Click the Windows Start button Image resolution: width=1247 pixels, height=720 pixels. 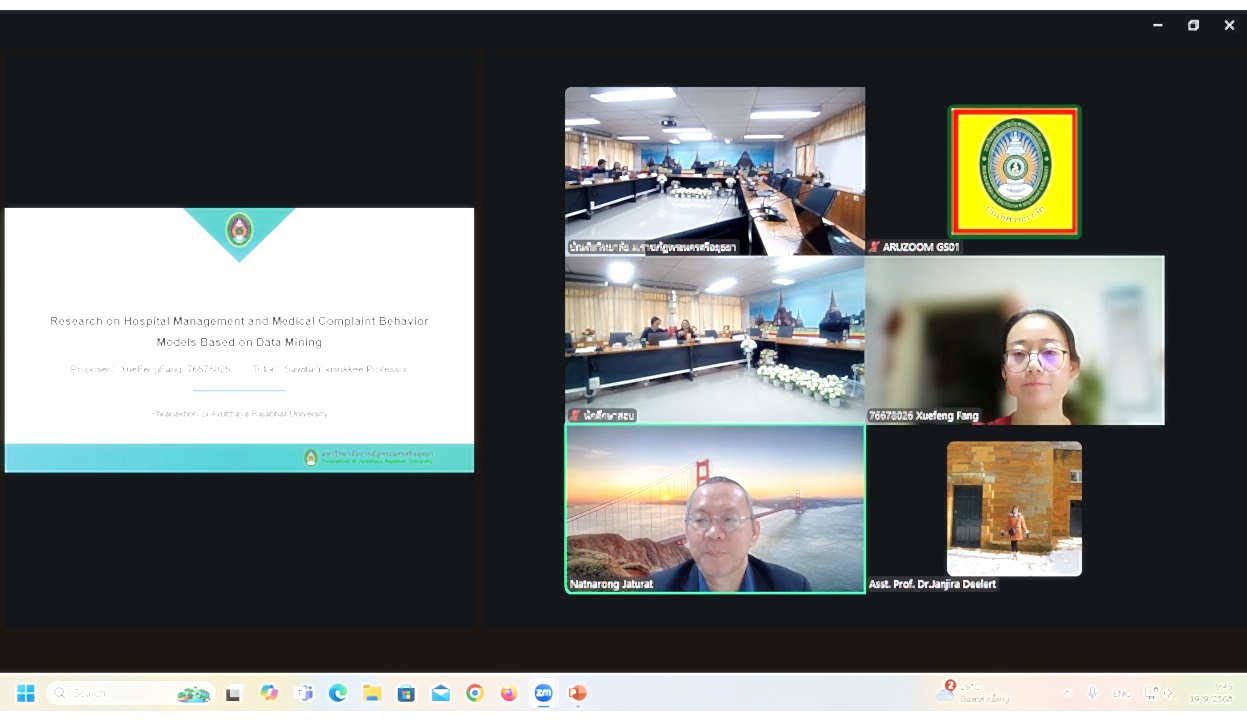26,693
